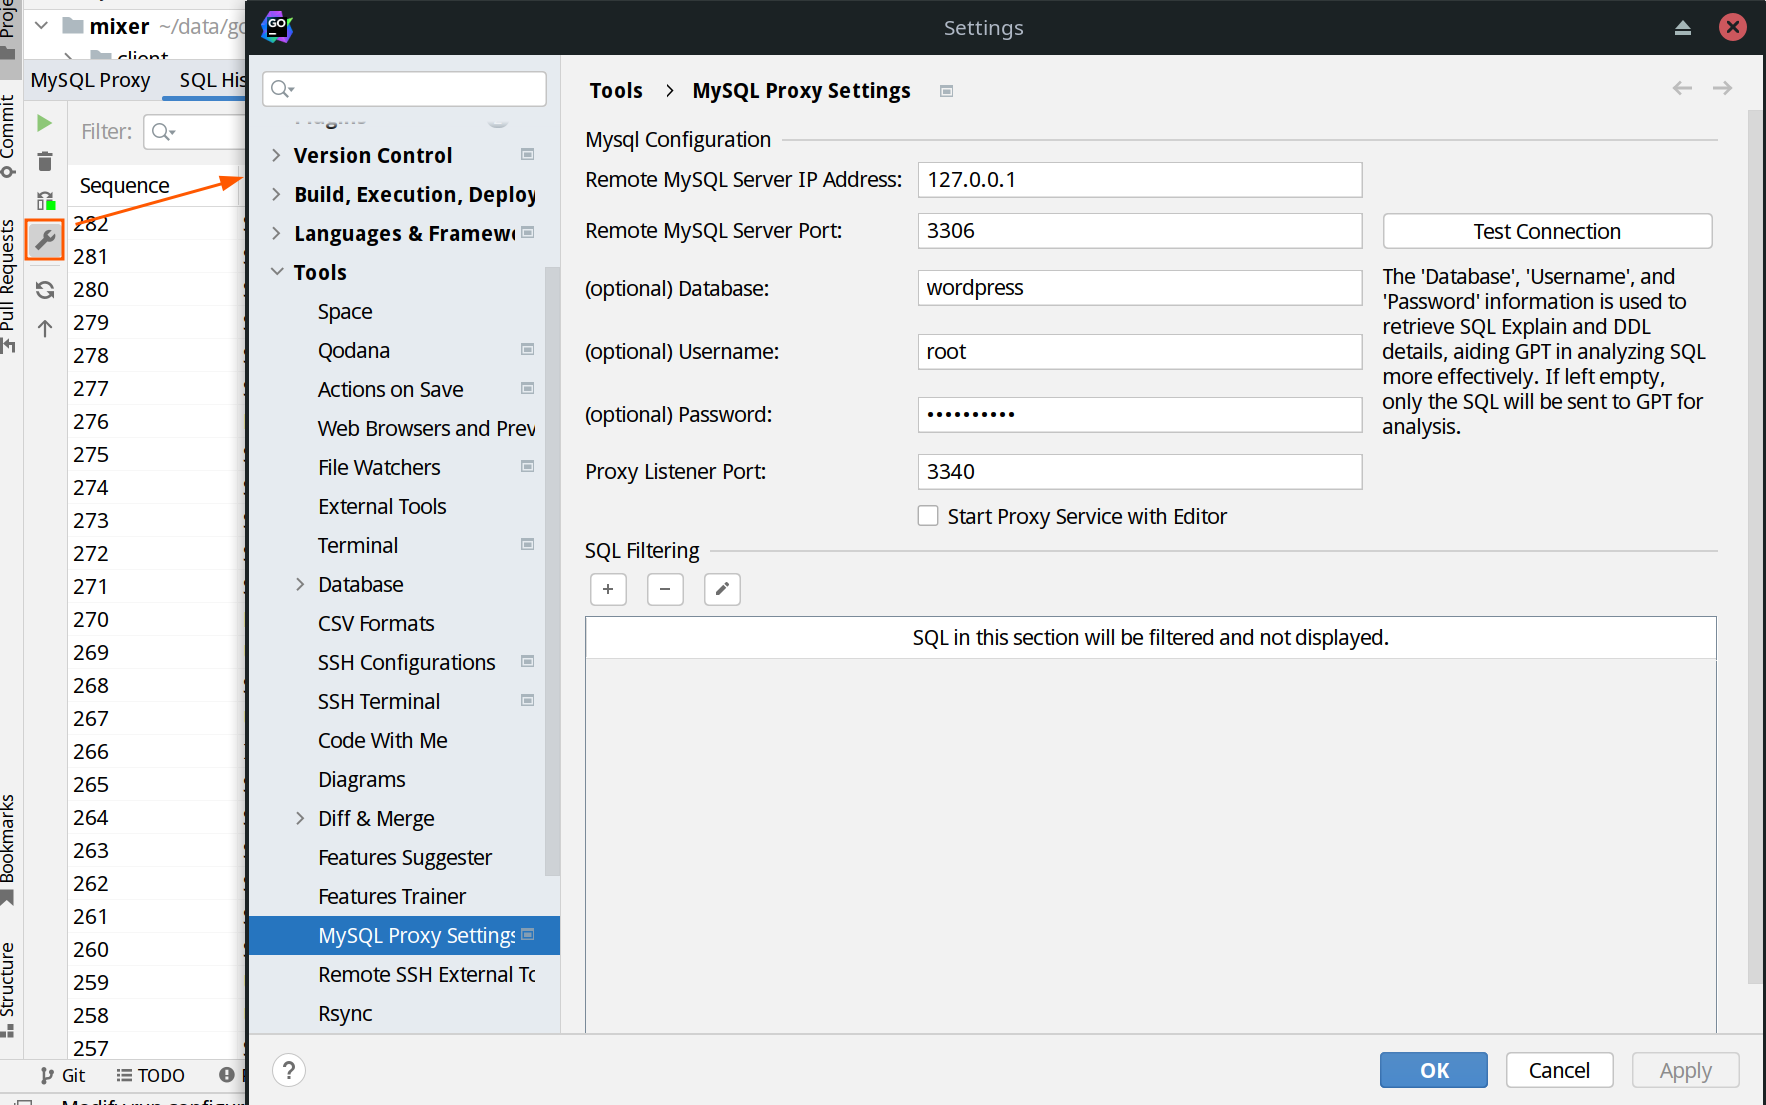The width and height of the screenshot is (1766, 1105).
Task: Navigate back with the left arrow in Settings
Action: coord(1682,88)
